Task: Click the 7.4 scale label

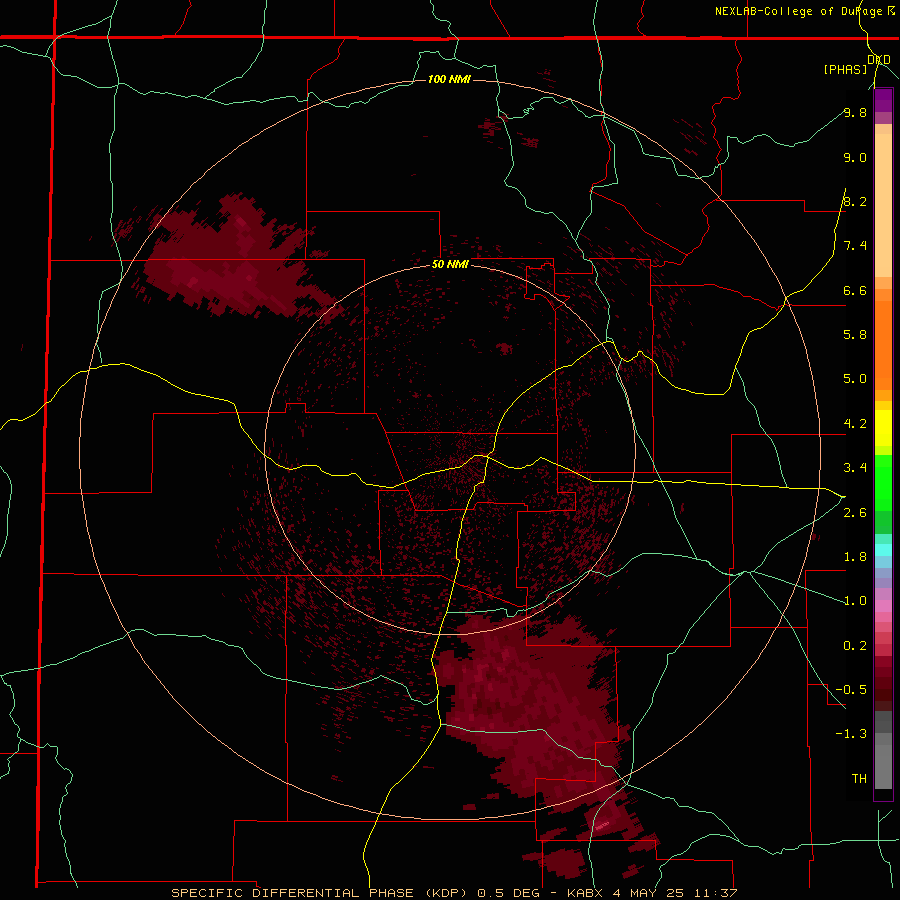Action: pos(855,246)
